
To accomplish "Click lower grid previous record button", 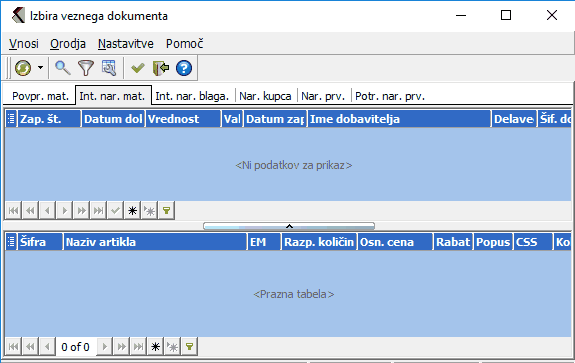I will click(x=47, y=346).
